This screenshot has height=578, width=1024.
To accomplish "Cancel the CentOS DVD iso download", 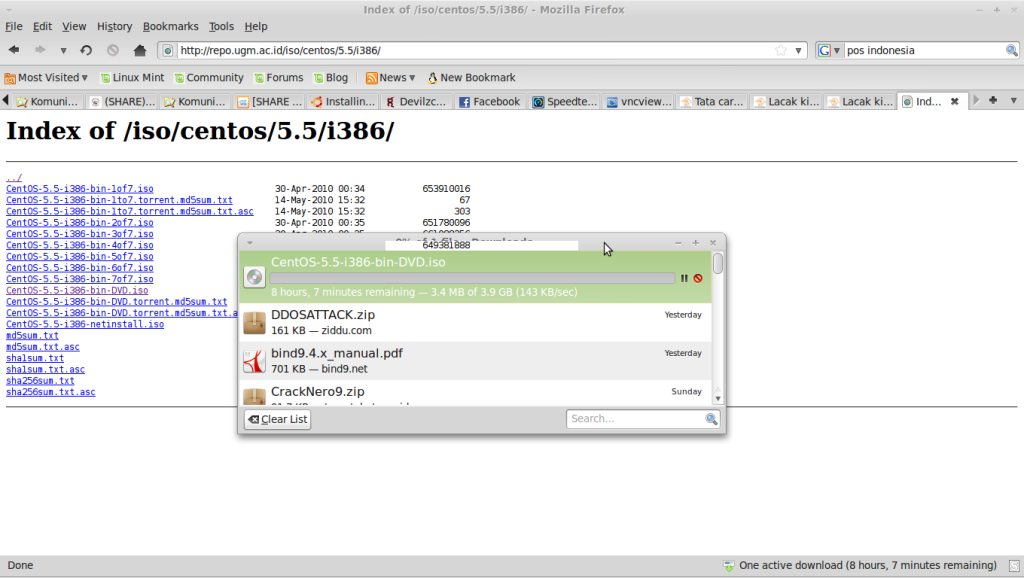I will coord(698,278).
